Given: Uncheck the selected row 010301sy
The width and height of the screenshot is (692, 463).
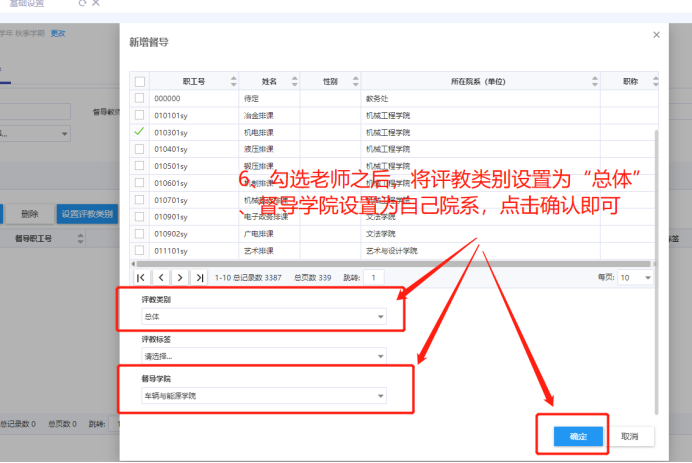Looking at the screenshot, I should [140, 132].
